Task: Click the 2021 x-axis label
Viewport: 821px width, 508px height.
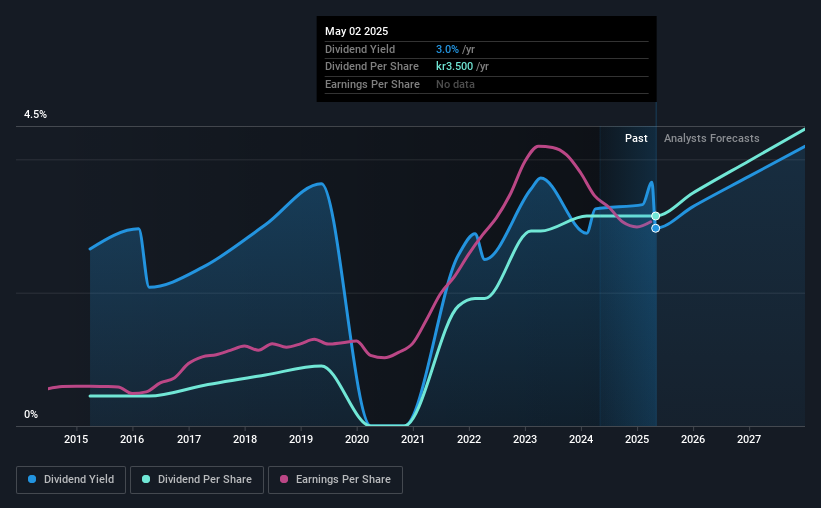Action: pyautogui.click(x=413, y=439)
